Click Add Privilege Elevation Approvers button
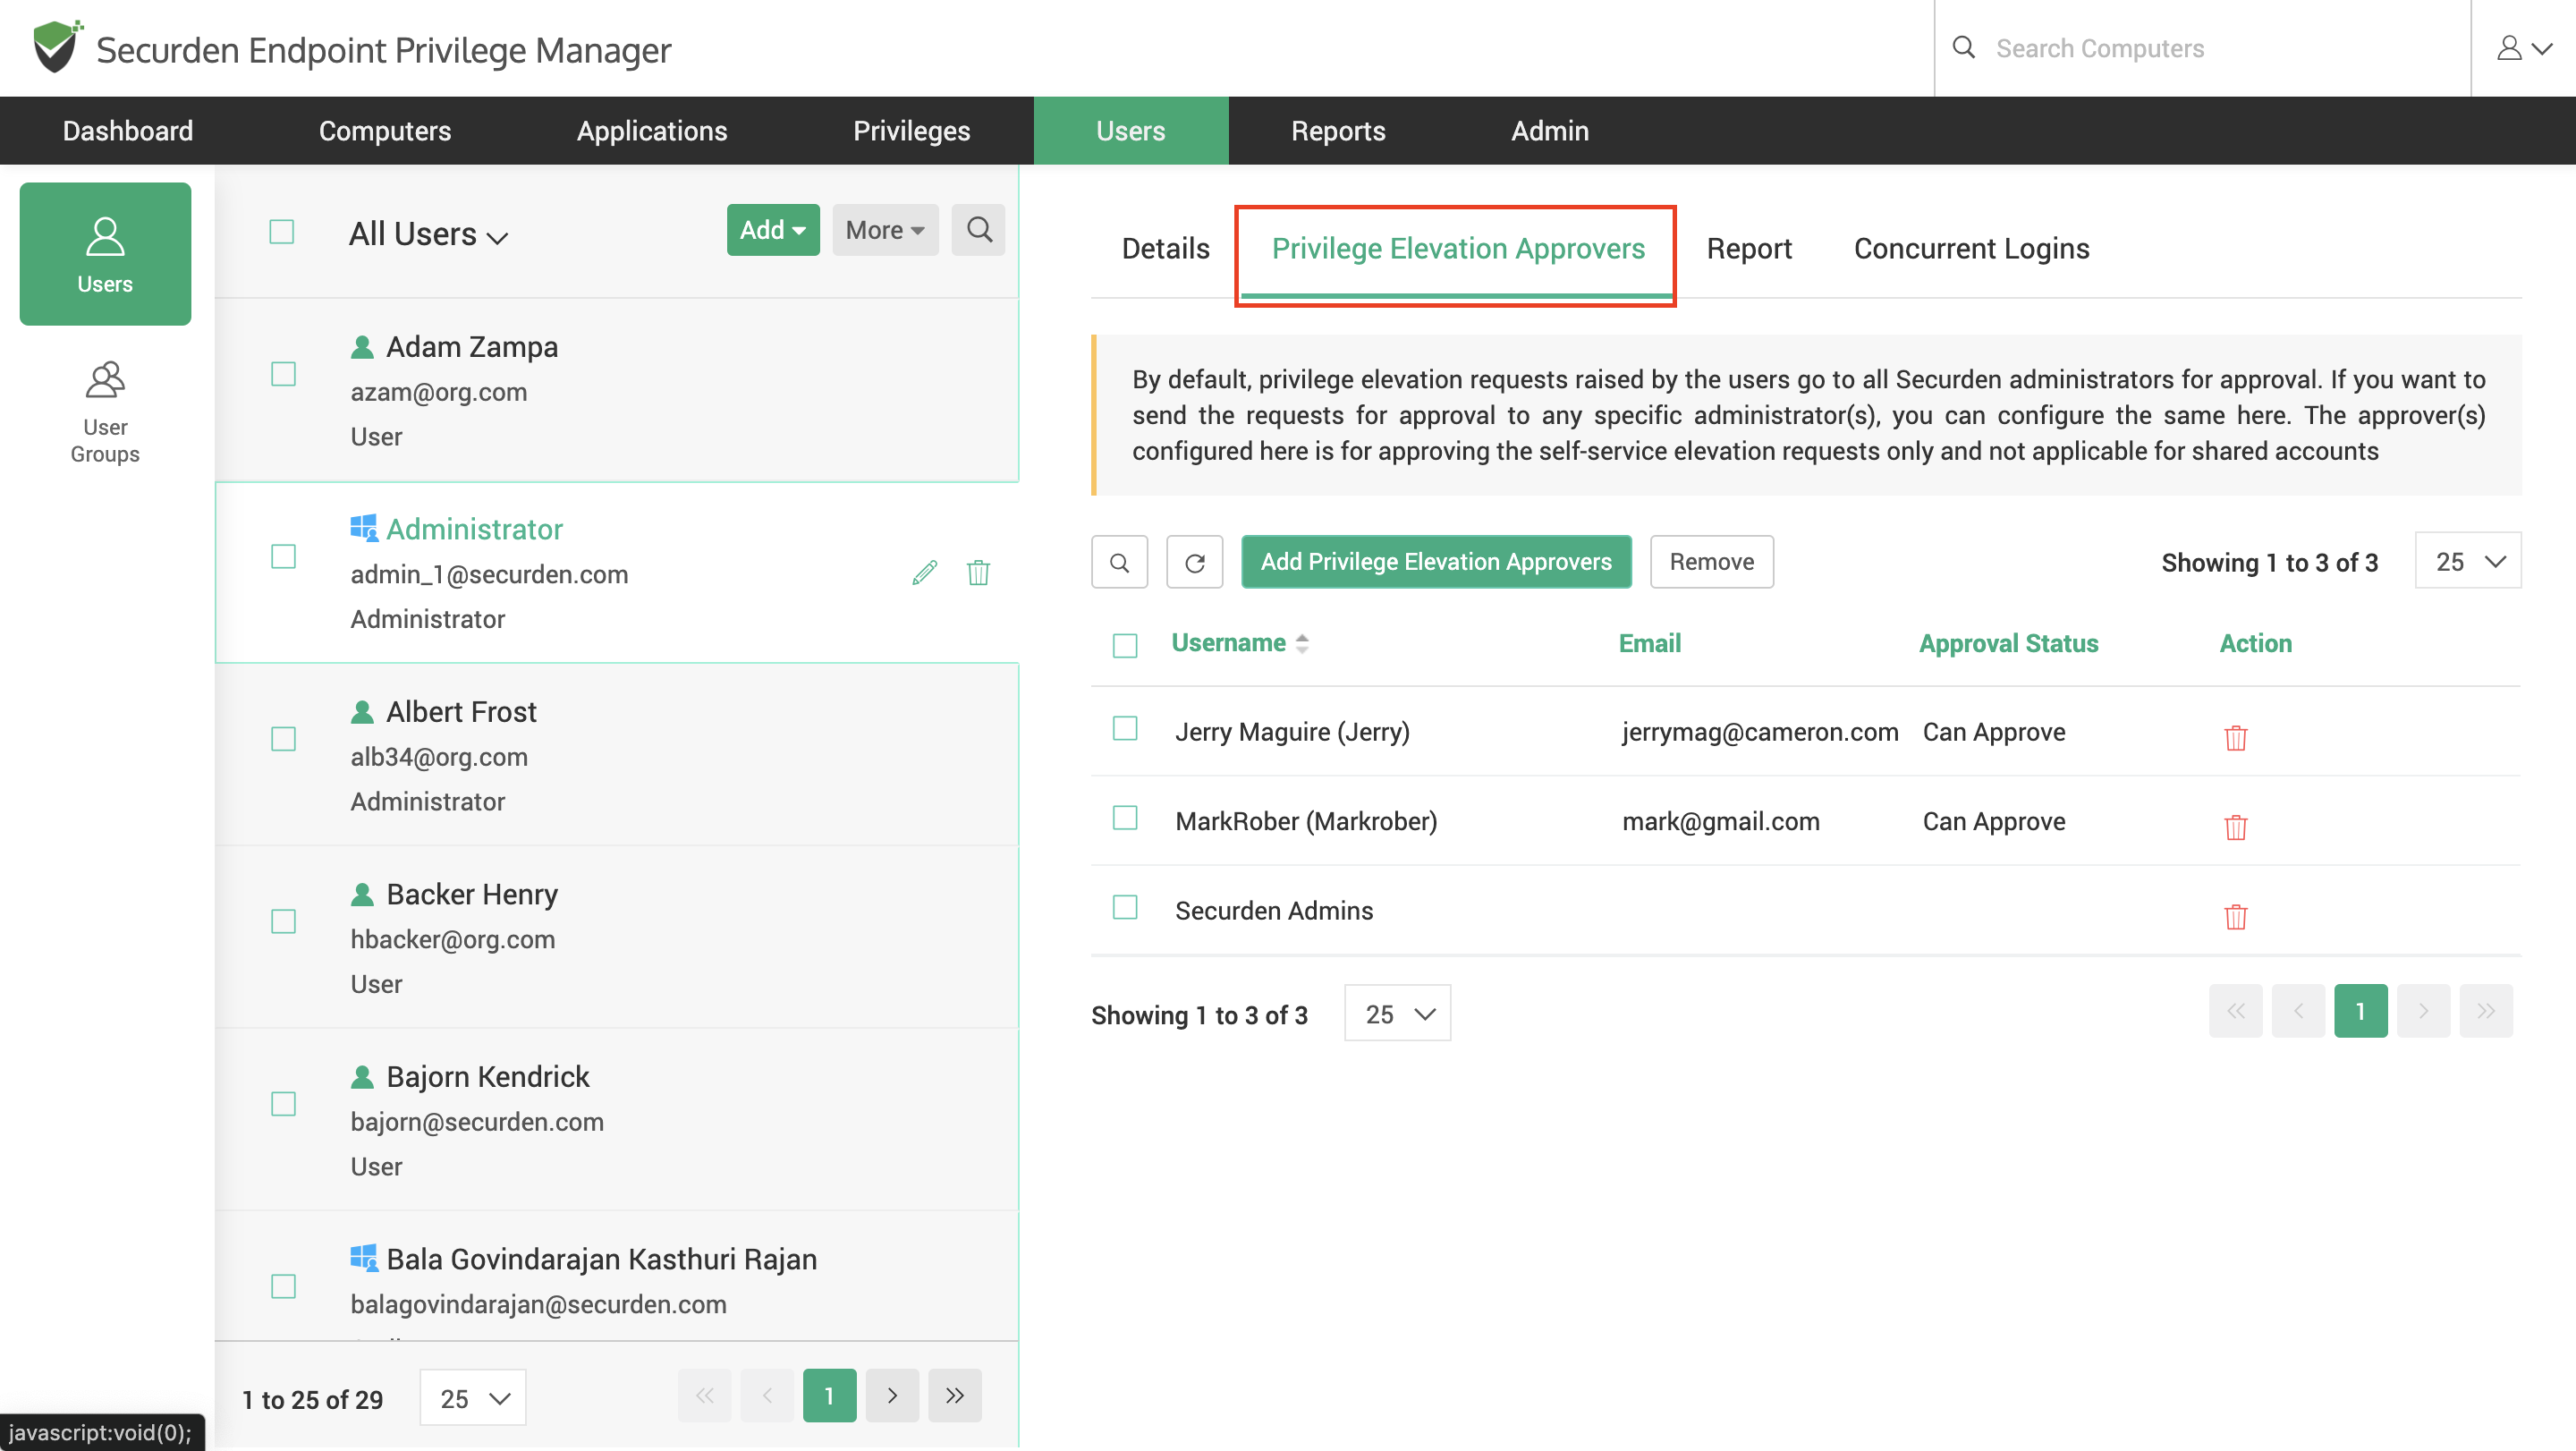Screen dimensions: 2576x1451 coord(1435,562)
